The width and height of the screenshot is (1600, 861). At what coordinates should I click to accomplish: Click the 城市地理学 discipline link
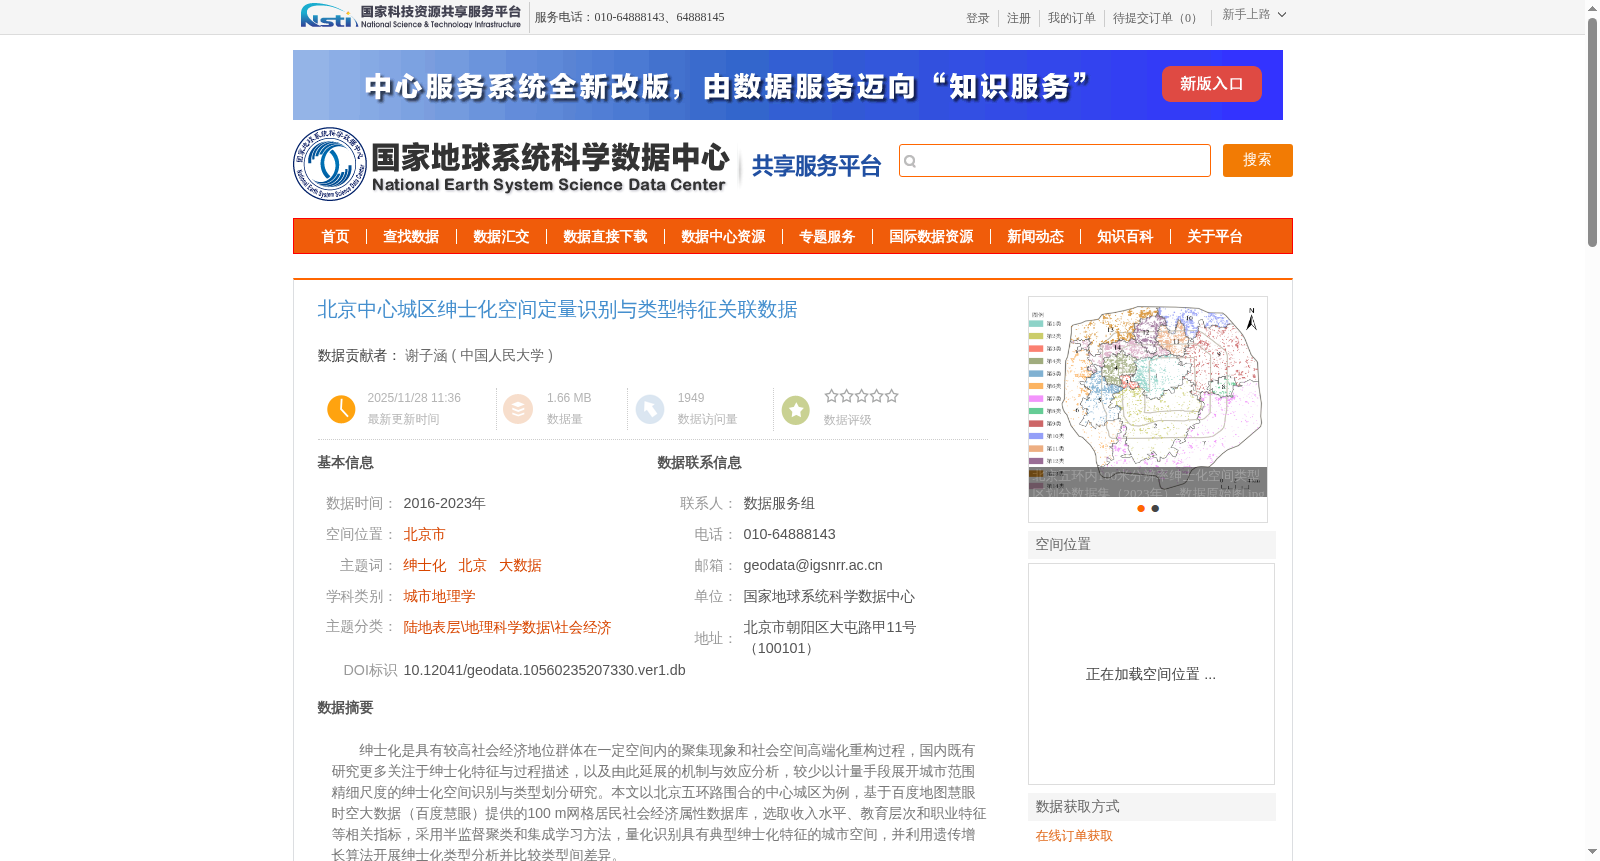click(x=439, y=596)
